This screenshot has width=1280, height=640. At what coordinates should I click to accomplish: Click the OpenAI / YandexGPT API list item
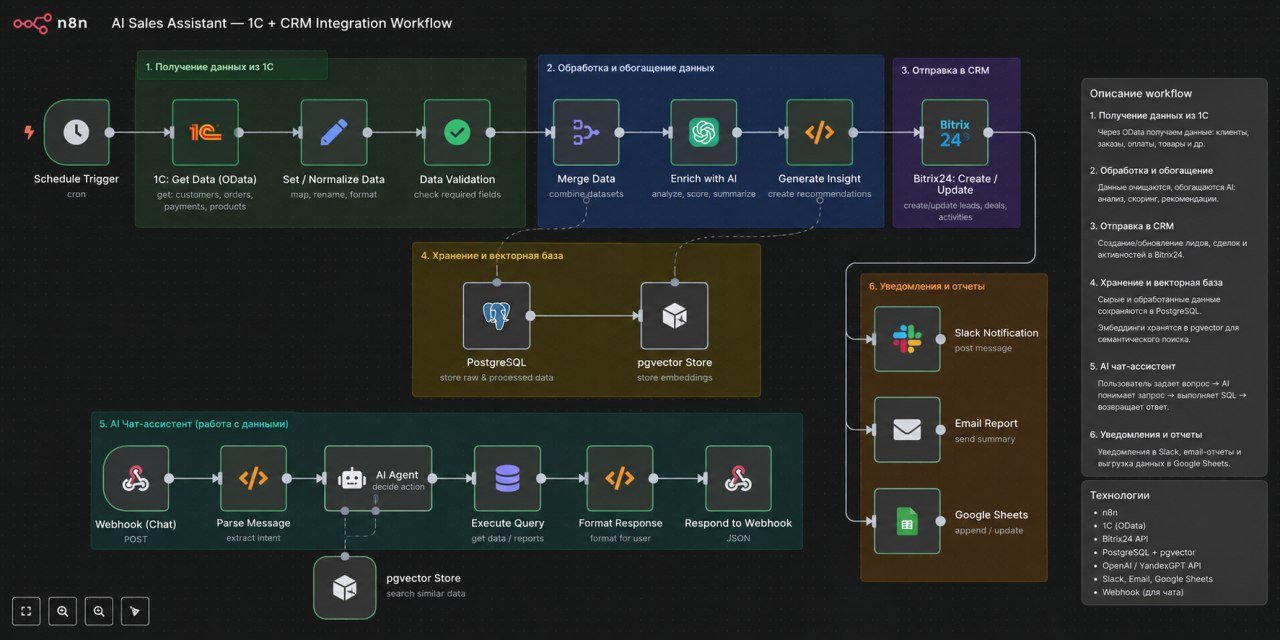coord(1152,565)
